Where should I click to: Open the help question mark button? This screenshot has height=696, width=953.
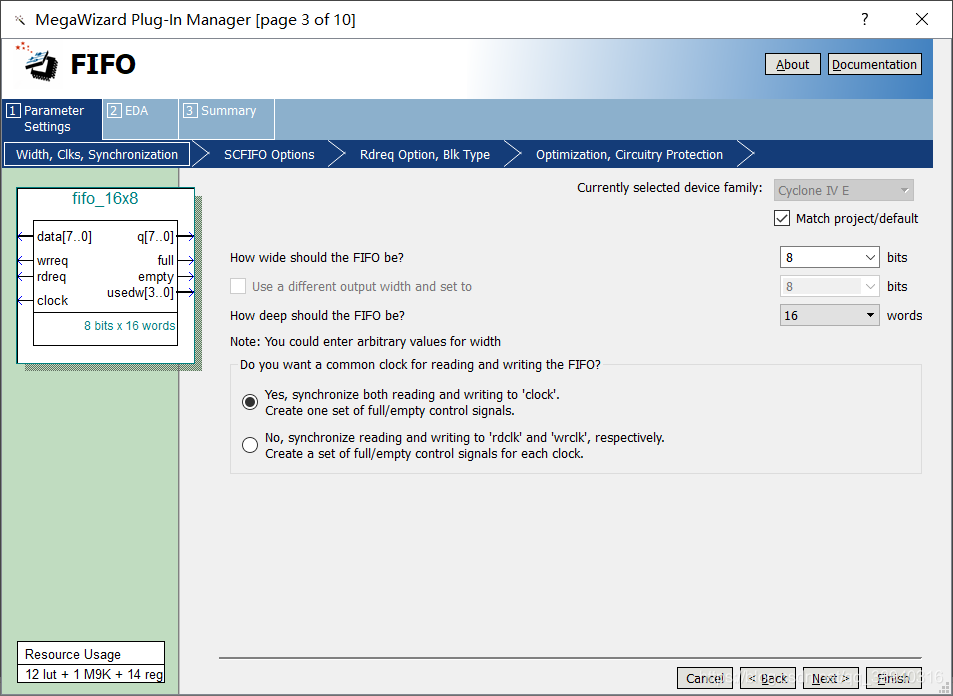point(864,19)
